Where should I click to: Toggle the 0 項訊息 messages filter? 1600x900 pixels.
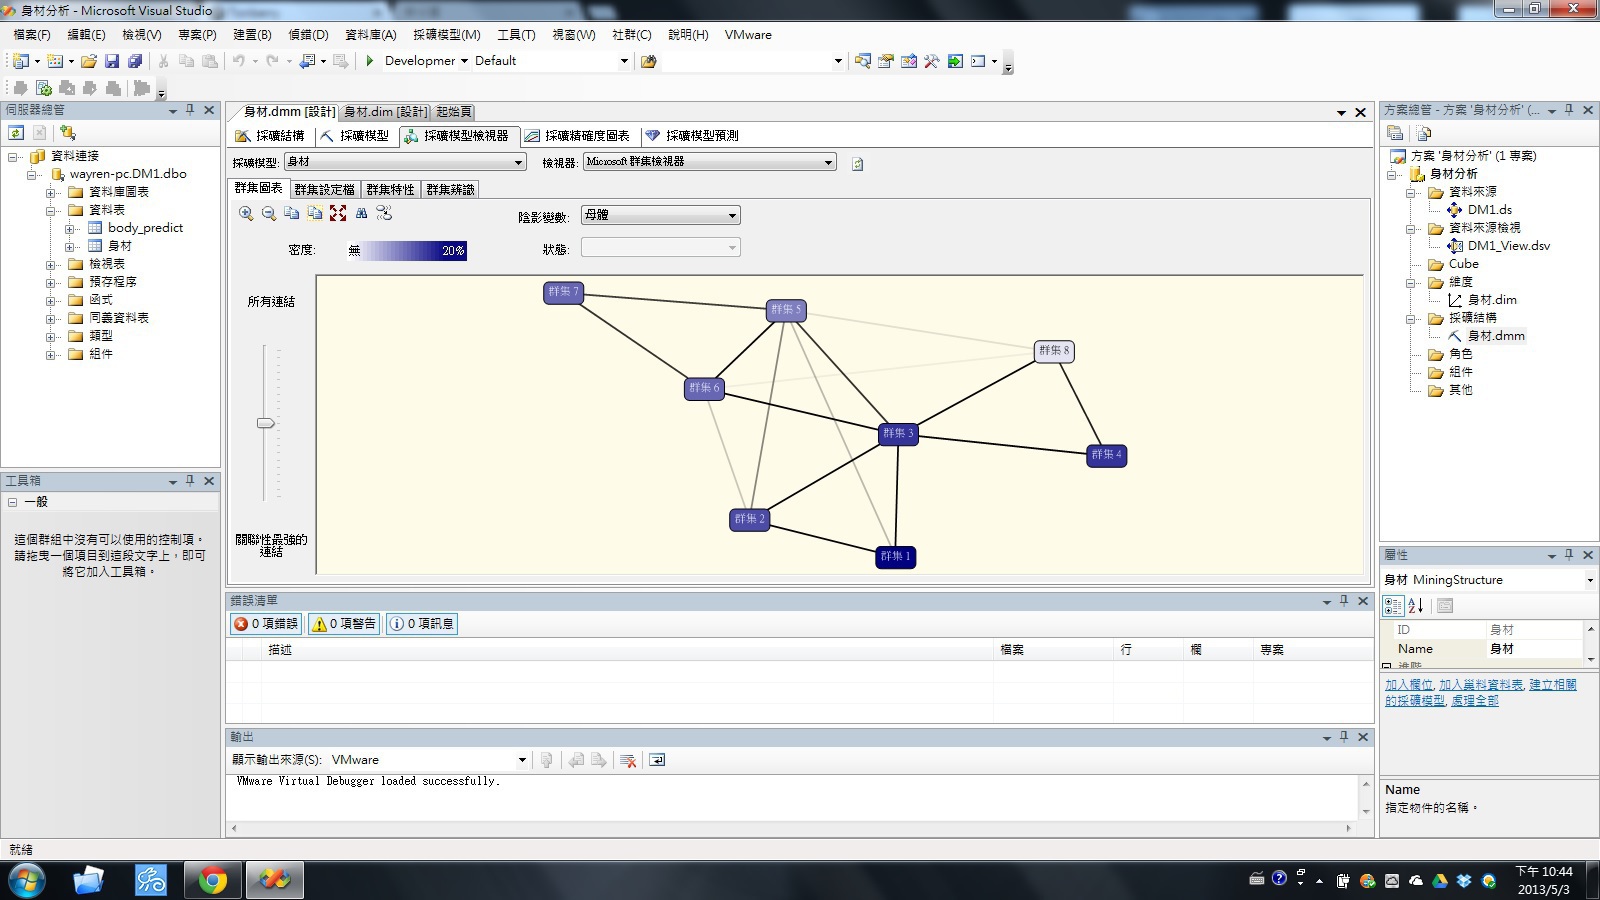(422, 624)
